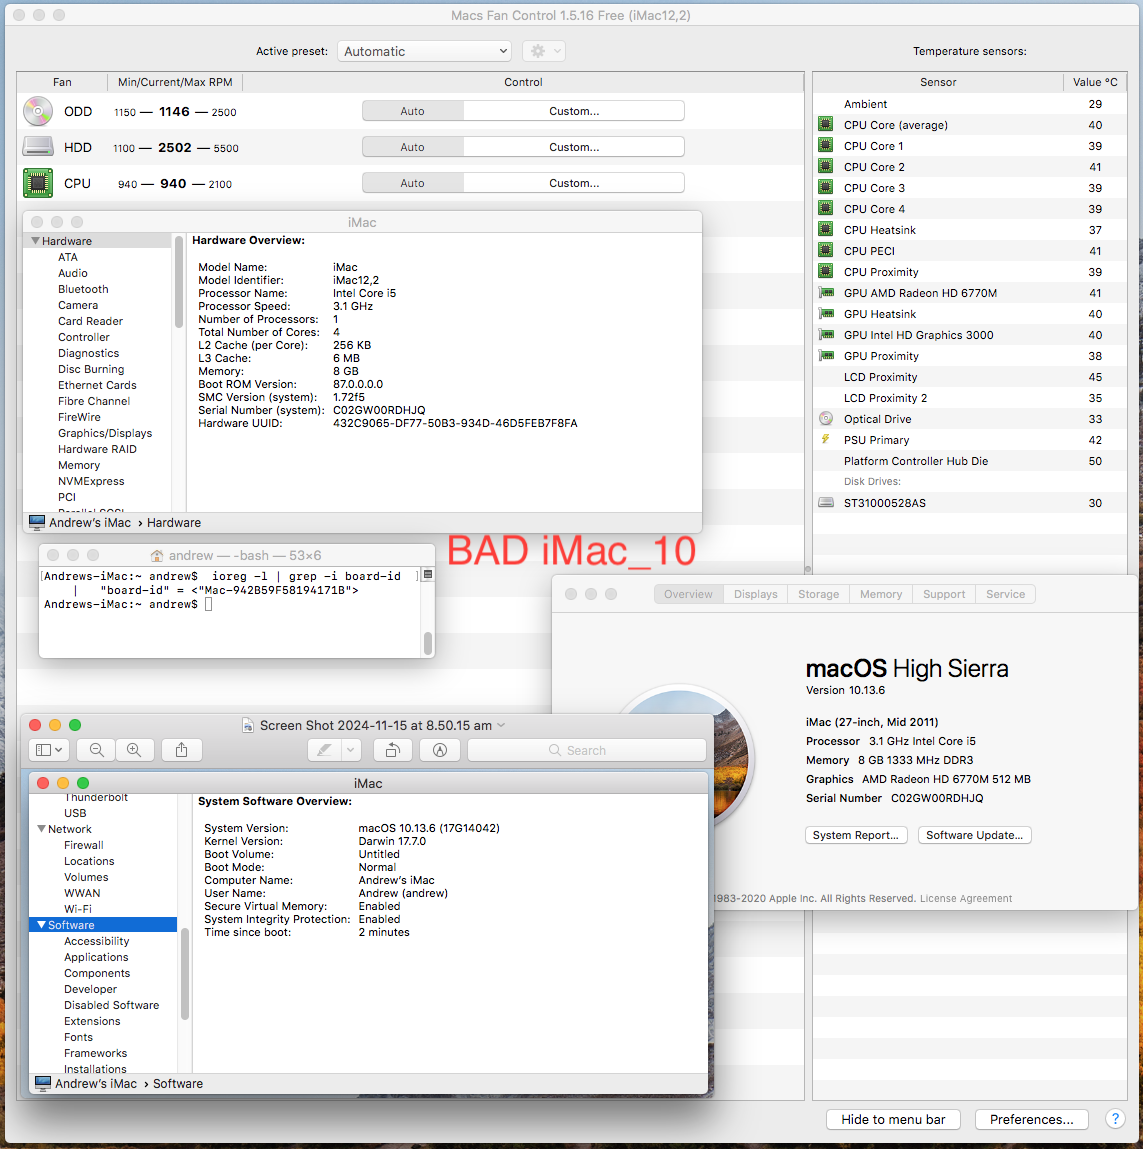
Task: Click the Preview markup highlight pen icon
Action: (x=325, y=750)
